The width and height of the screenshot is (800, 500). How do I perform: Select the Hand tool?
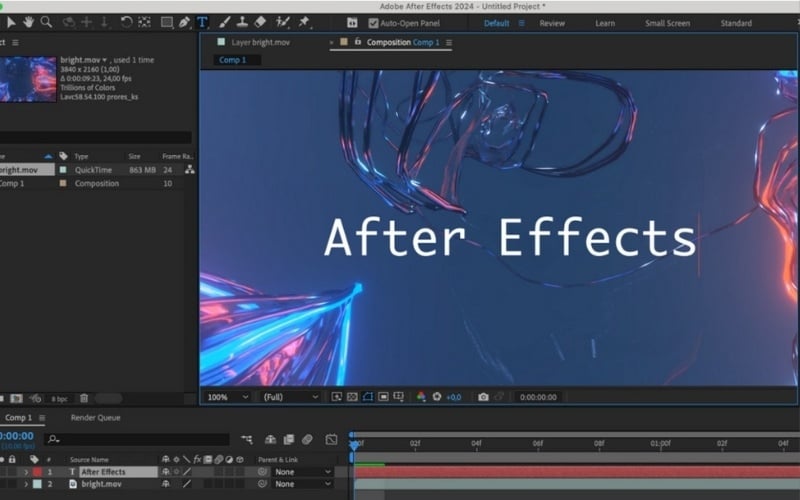(x=28, y=22)
